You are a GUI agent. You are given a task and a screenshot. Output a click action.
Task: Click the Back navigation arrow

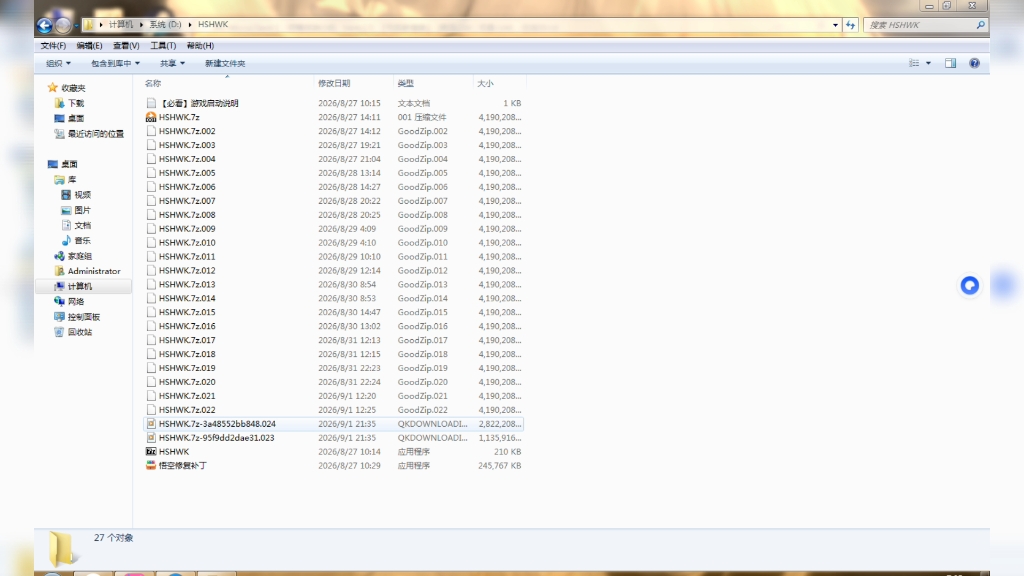click(x=44, y=25)
